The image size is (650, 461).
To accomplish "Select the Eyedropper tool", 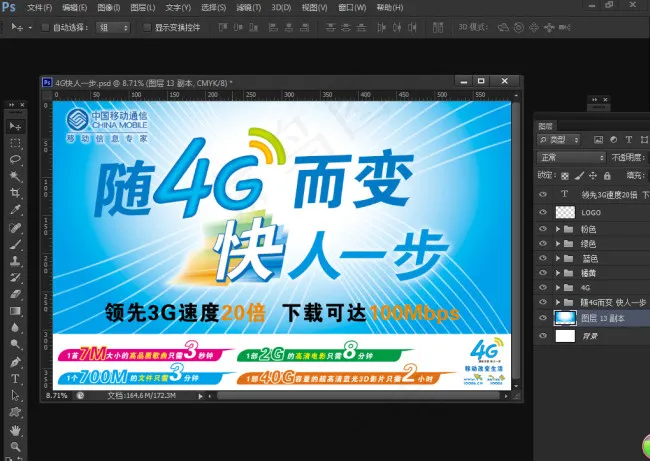I will point(15,210).
